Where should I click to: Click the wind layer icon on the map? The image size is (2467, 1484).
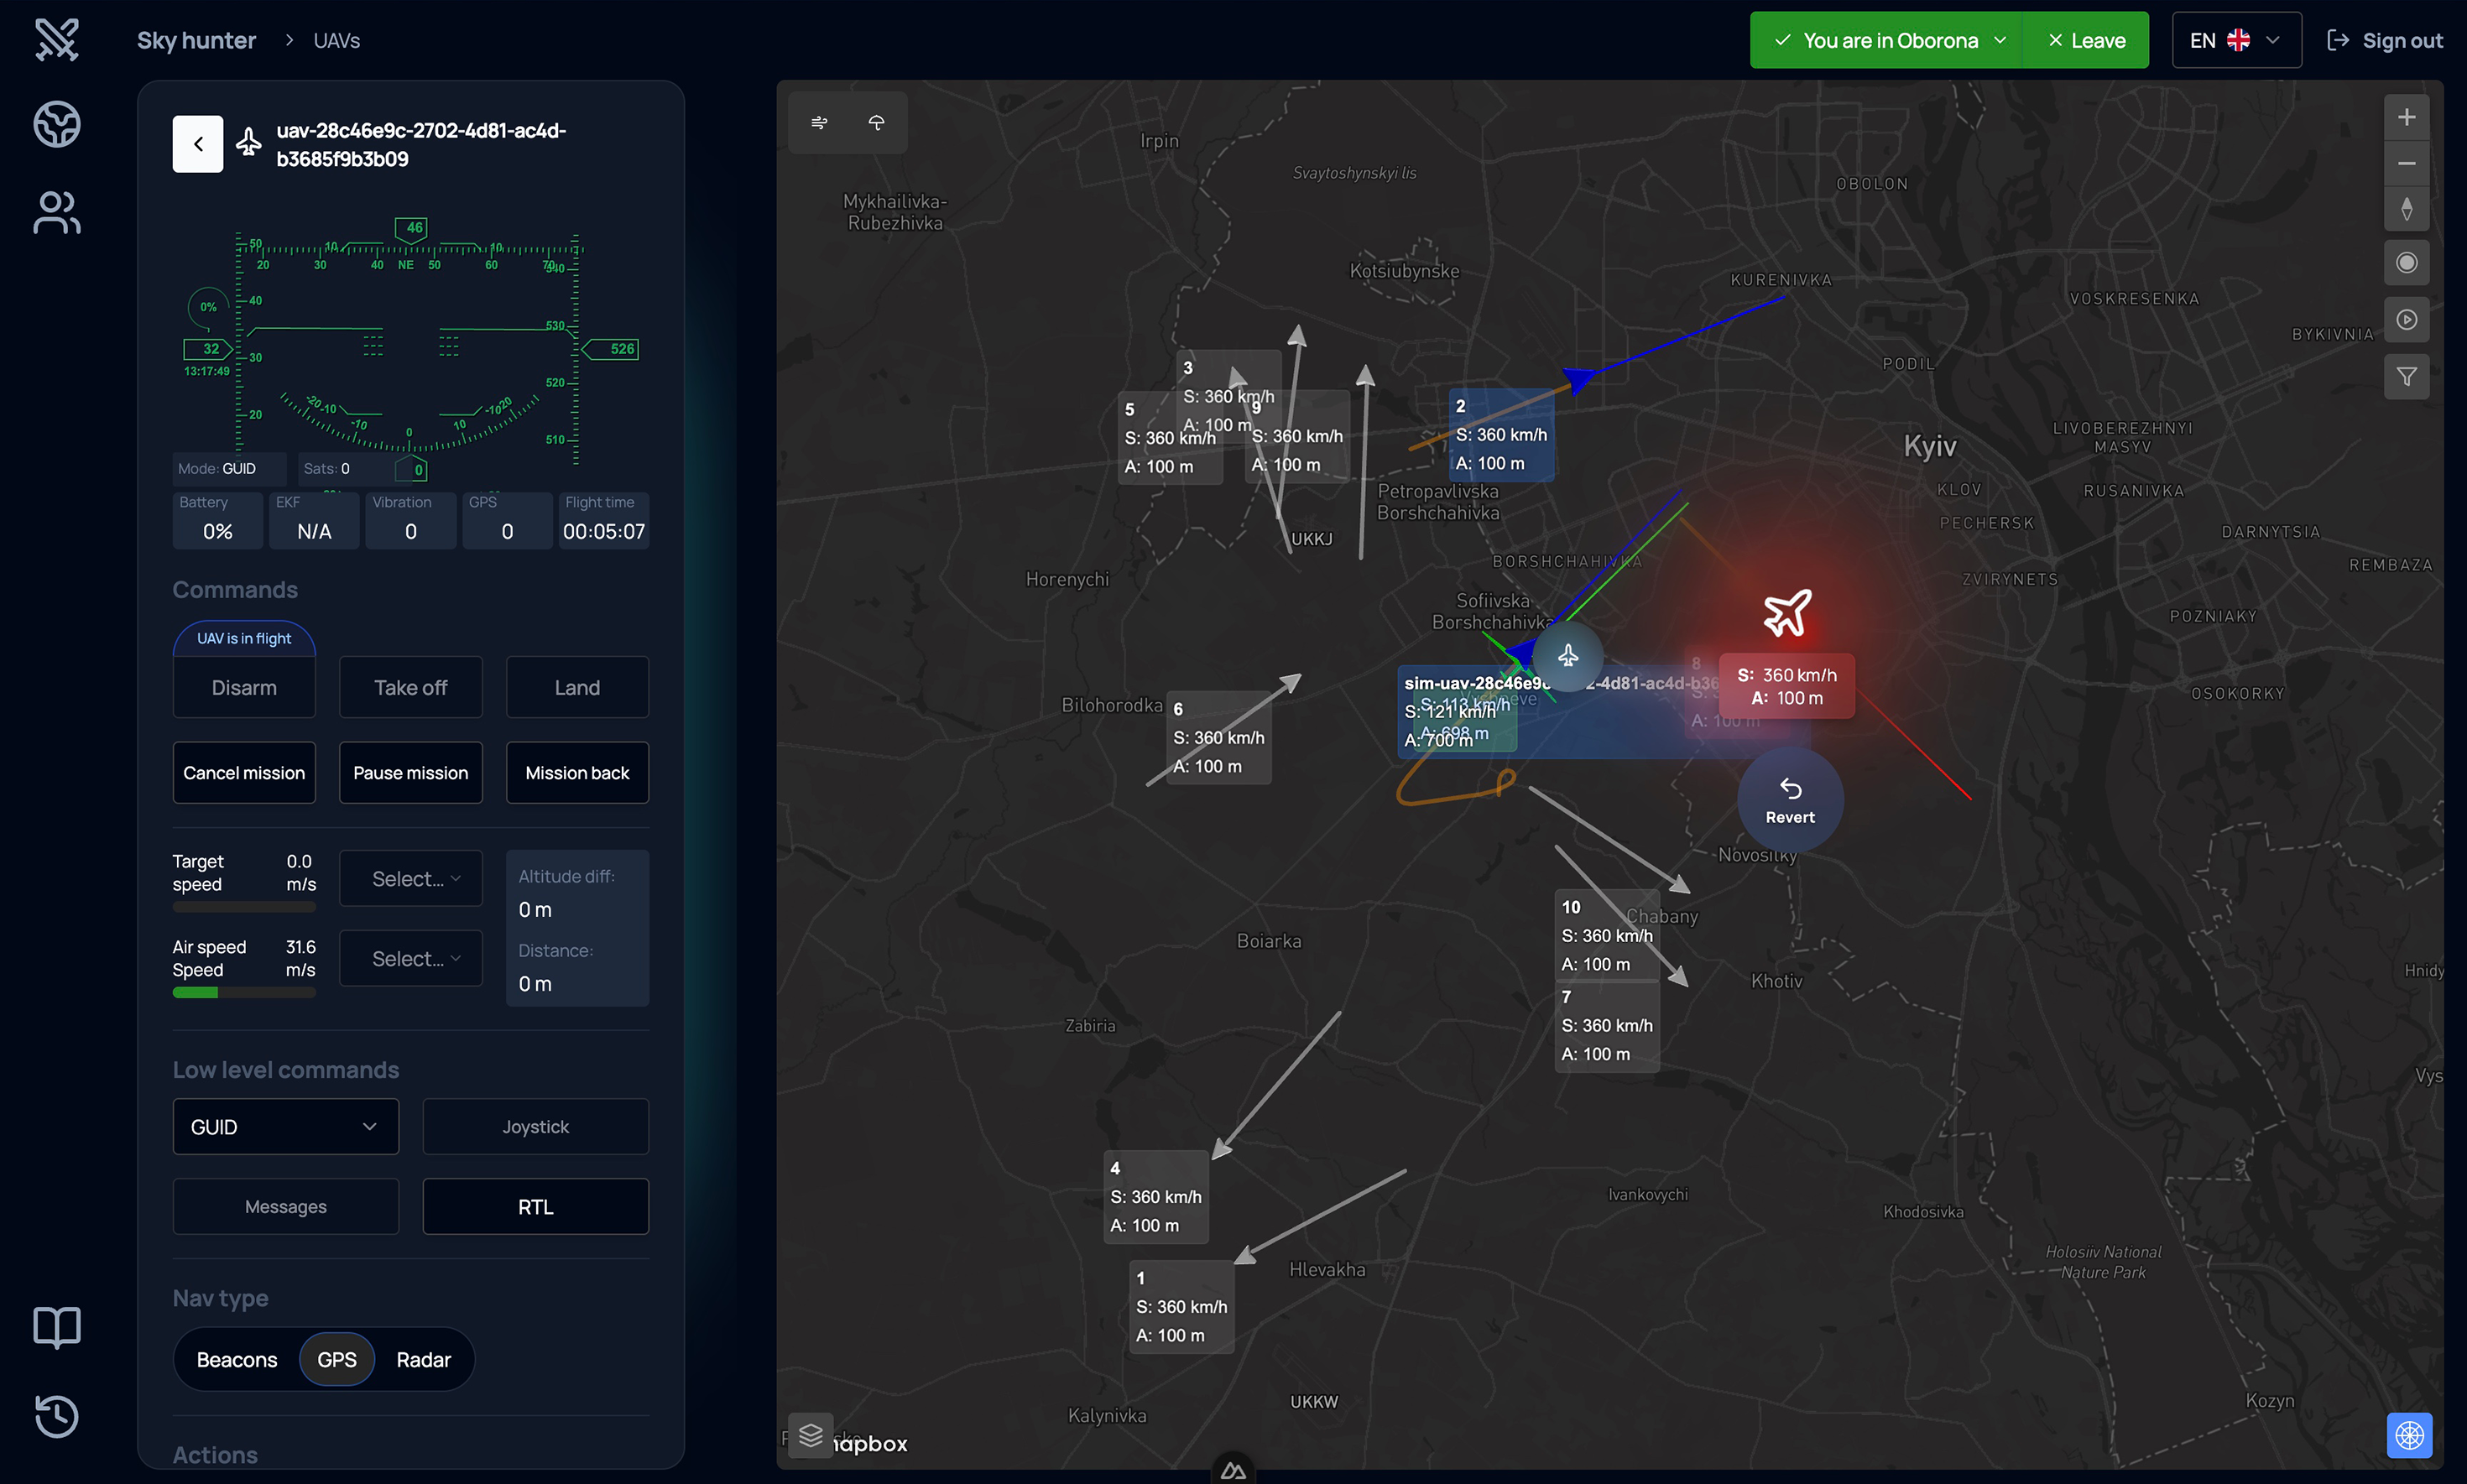point(819,123)
